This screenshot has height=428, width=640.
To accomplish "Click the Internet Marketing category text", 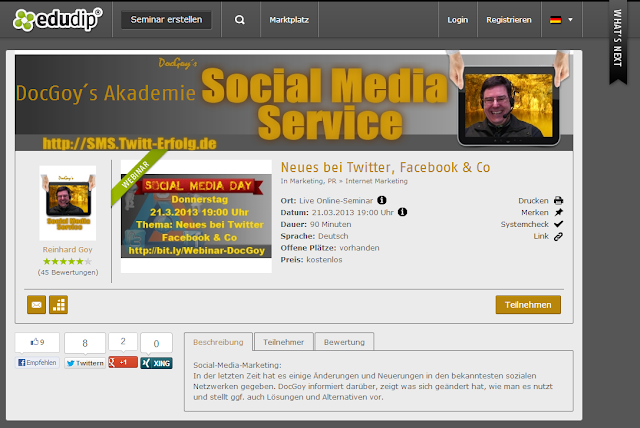I will tap(376, 181).
